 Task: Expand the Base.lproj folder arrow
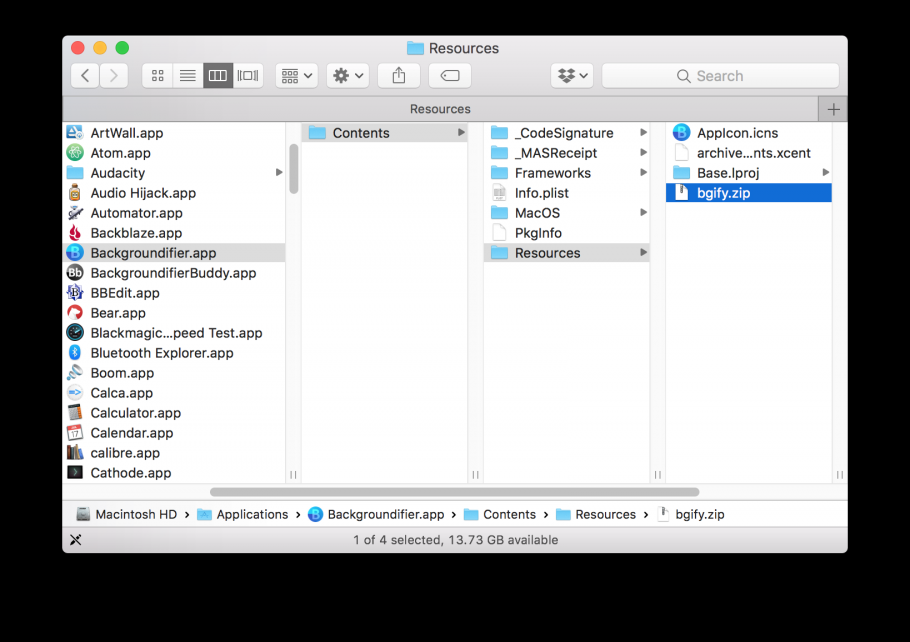click(825, 172)
